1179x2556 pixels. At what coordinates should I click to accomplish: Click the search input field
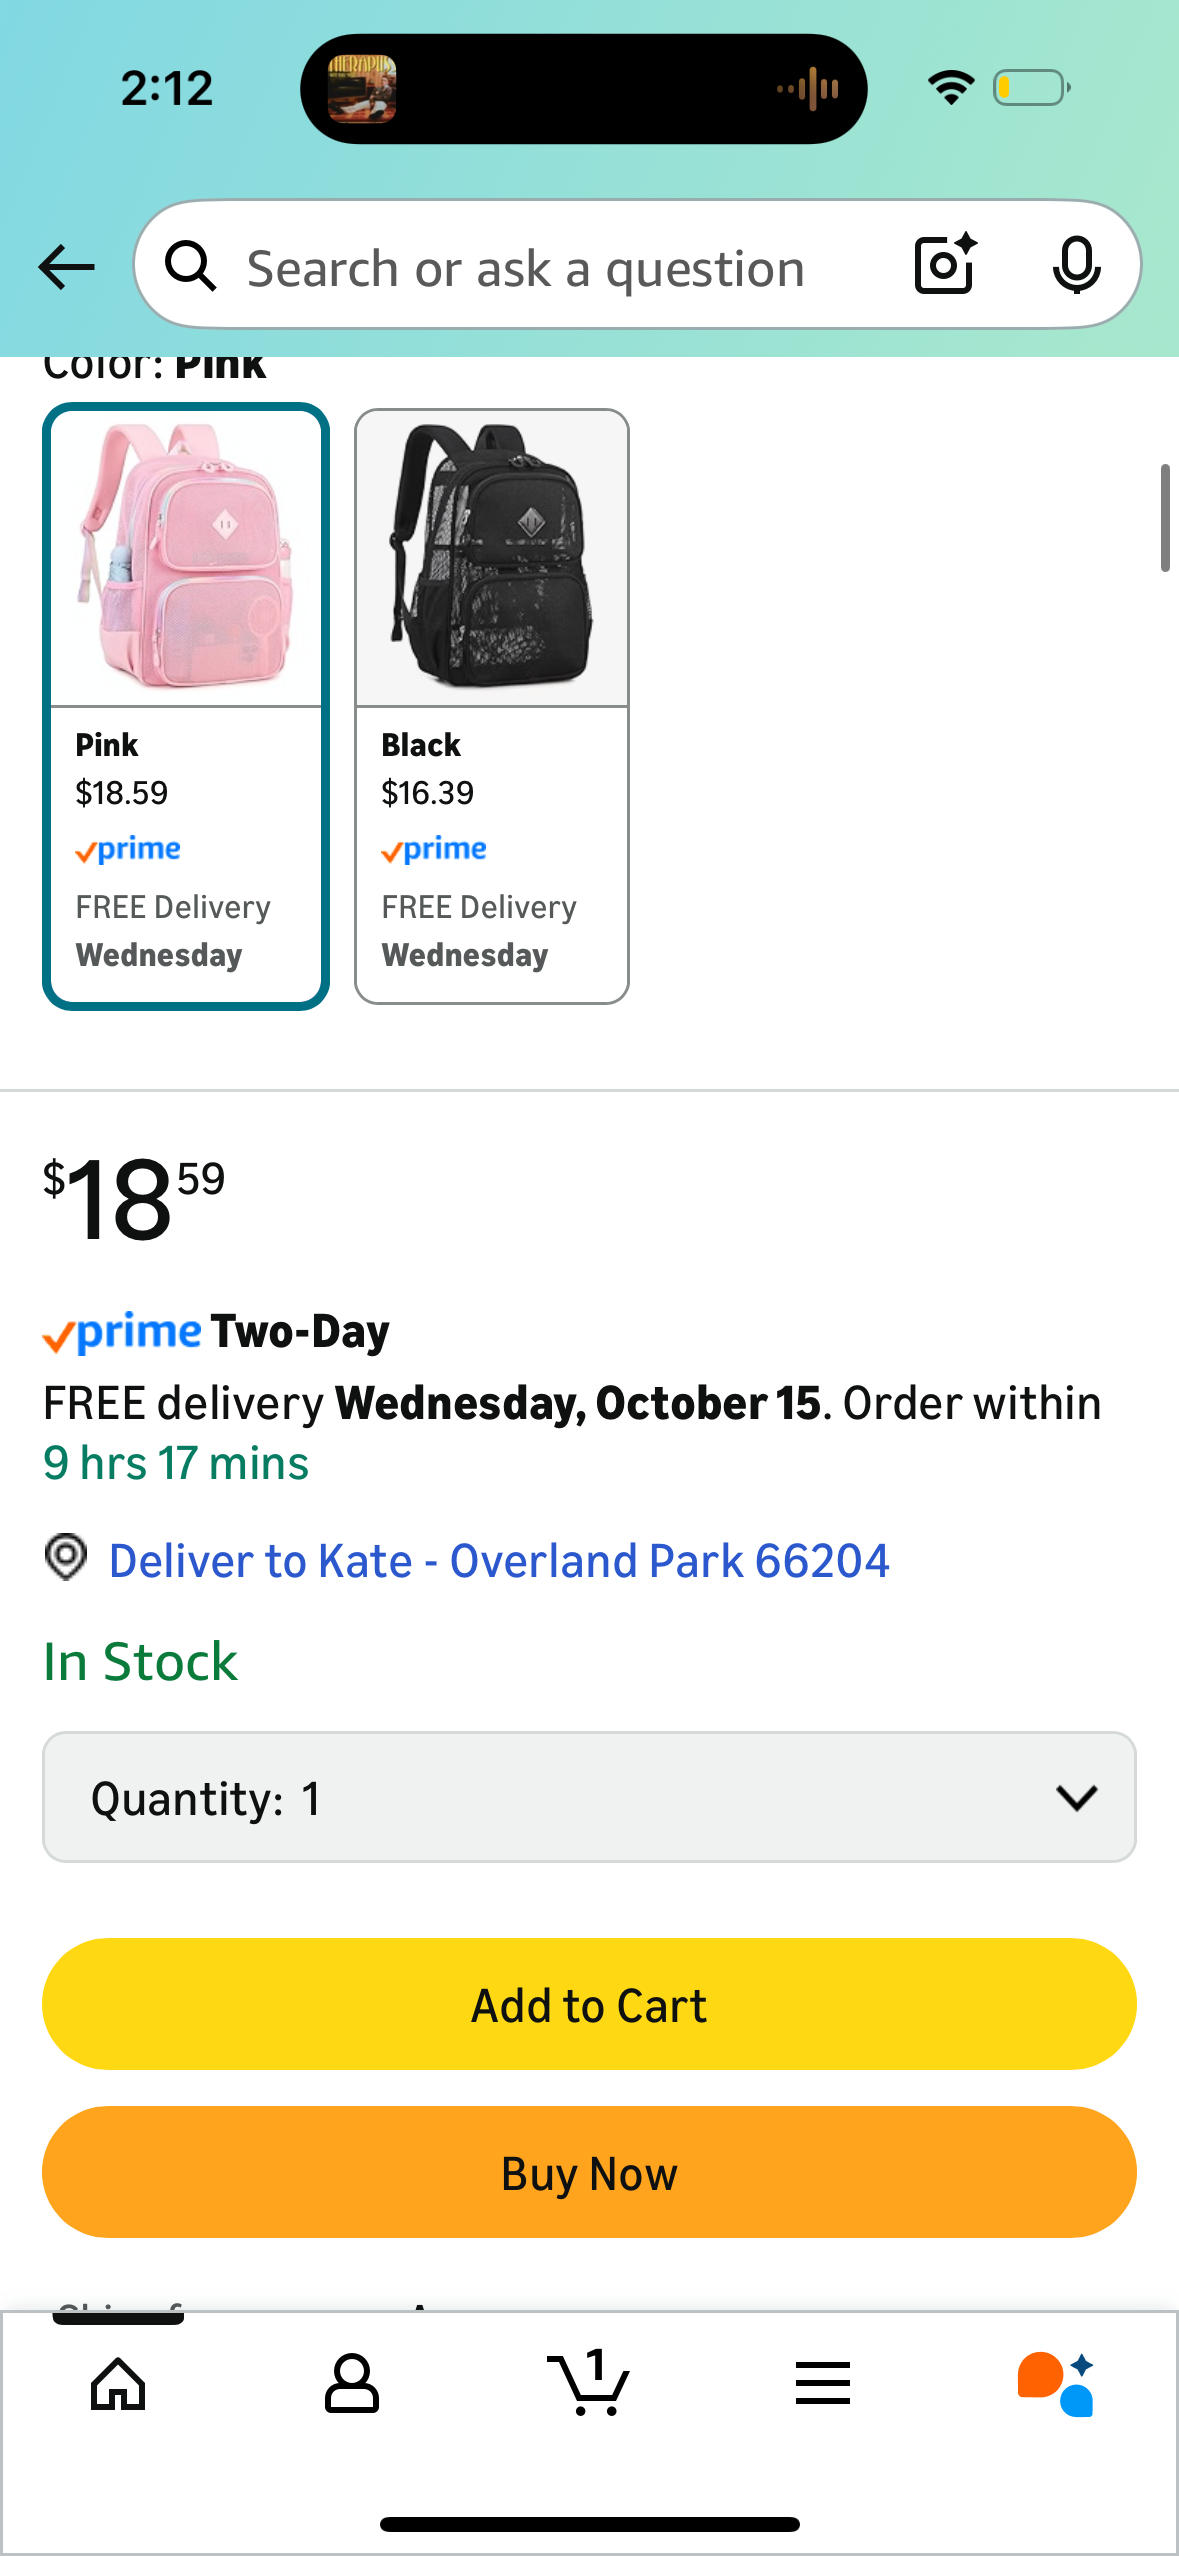560,268
